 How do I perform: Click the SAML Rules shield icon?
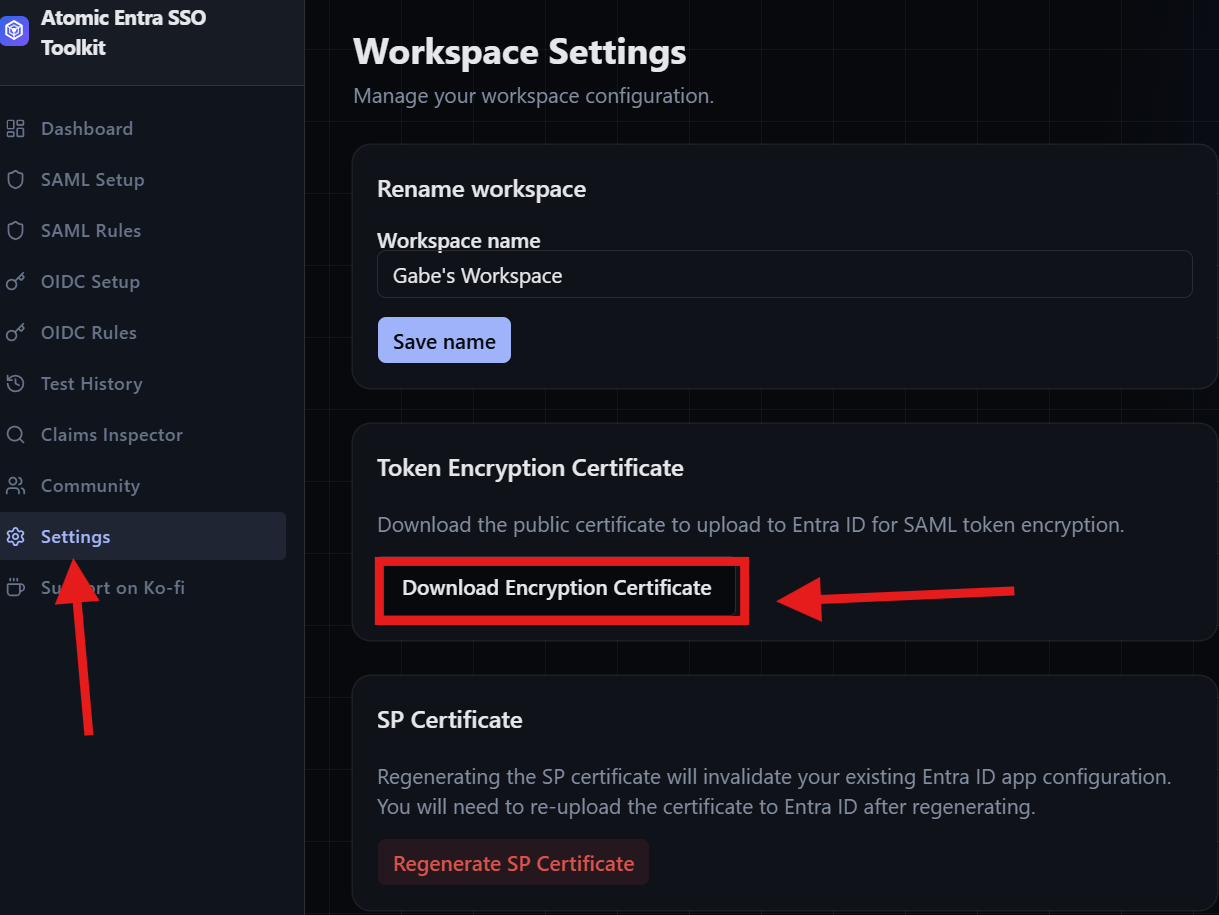15,231
